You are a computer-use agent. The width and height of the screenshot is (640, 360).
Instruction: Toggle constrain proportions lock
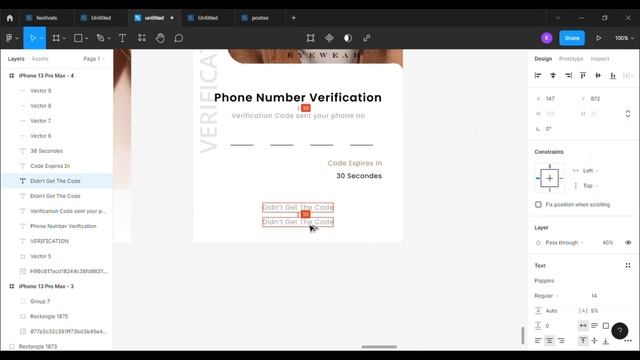click(628, 114)
